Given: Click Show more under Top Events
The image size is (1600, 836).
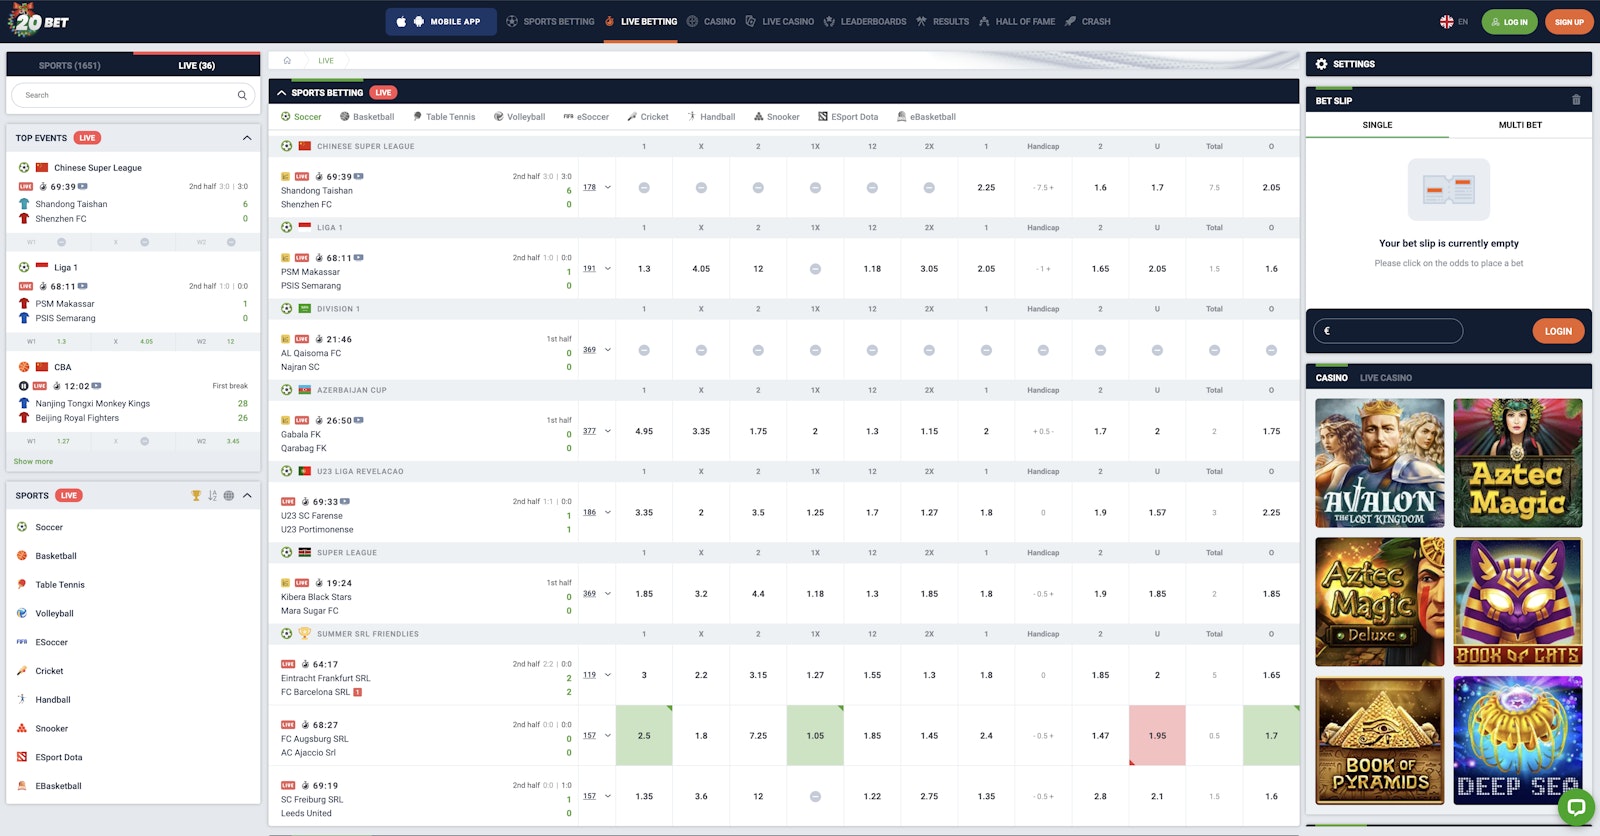Looking at the screenshot, I should click(x=33, y=462).
